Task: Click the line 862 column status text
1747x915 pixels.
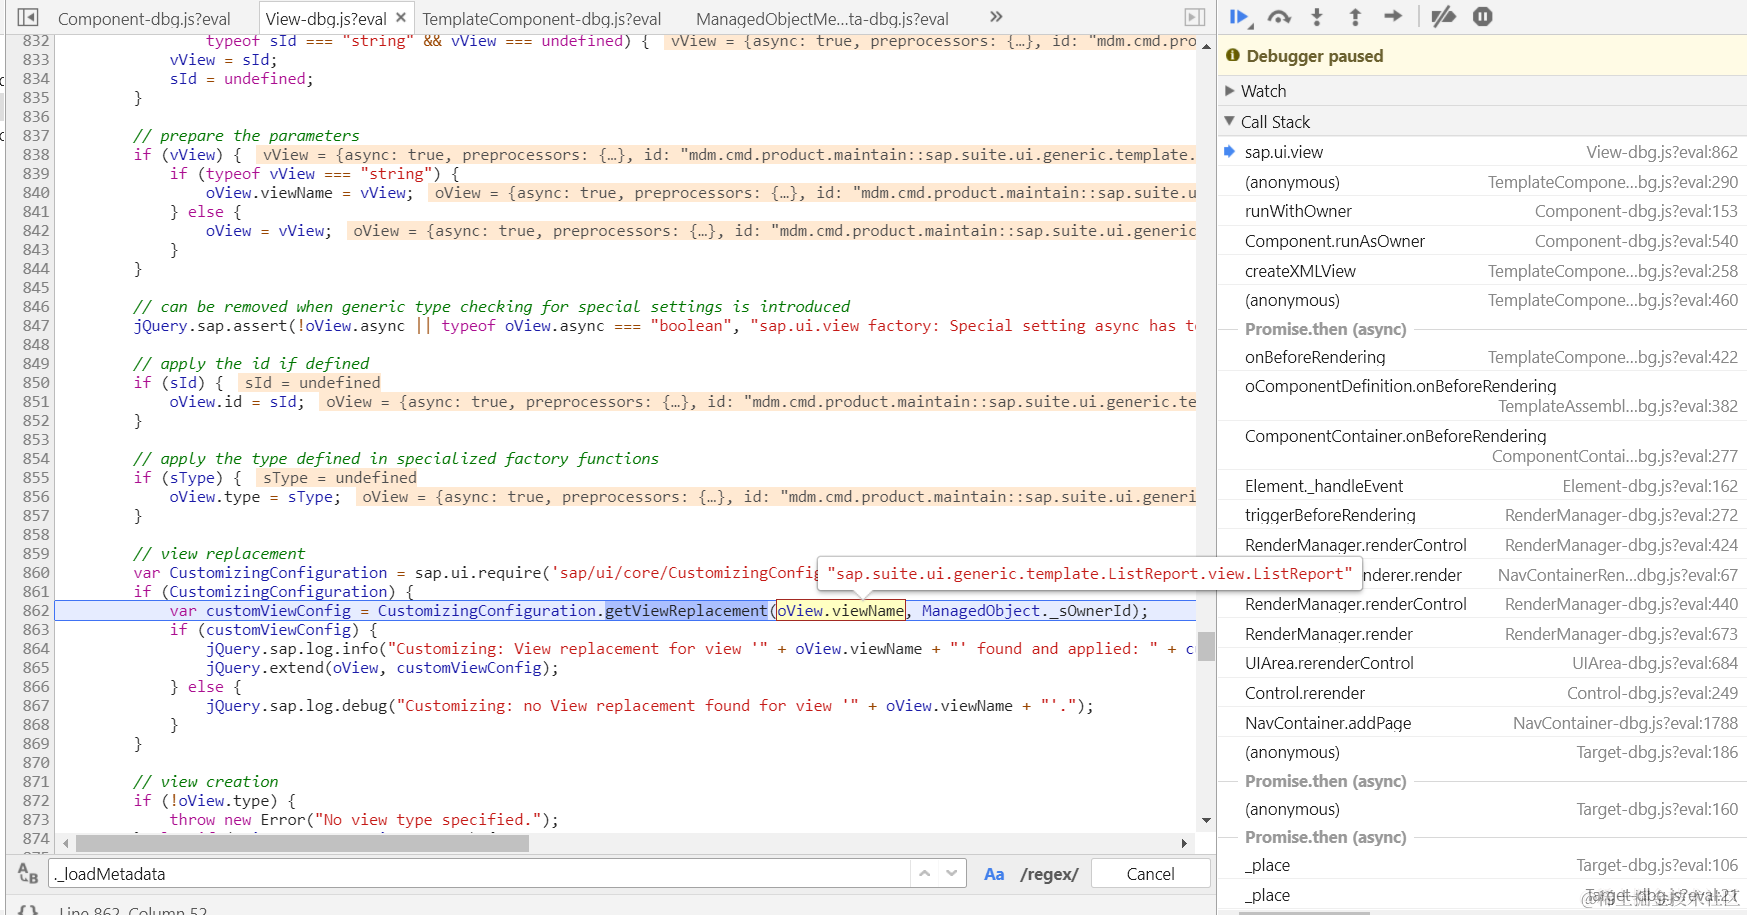Action: tap(133, 910)
